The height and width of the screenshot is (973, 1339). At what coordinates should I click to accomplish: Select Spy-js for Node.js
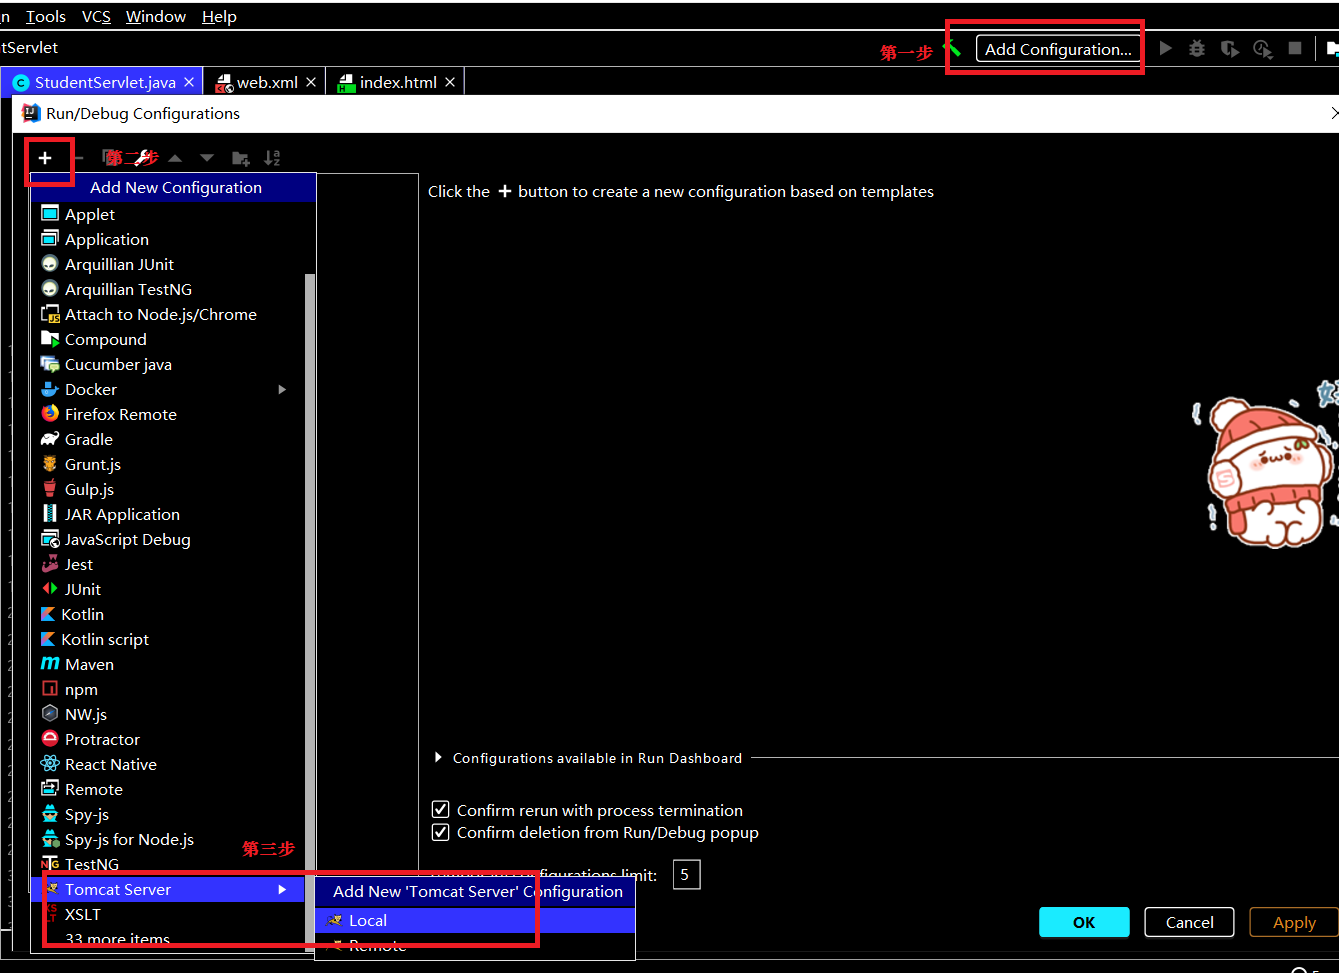(168, 839)
